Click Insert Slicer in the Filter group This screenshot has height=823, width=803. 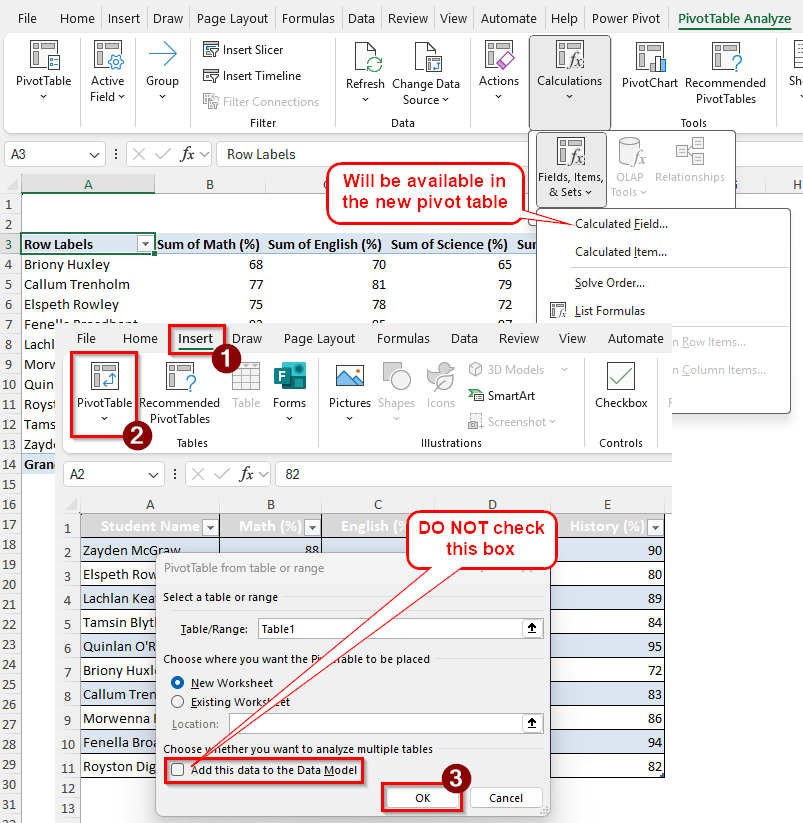(243, 50)
